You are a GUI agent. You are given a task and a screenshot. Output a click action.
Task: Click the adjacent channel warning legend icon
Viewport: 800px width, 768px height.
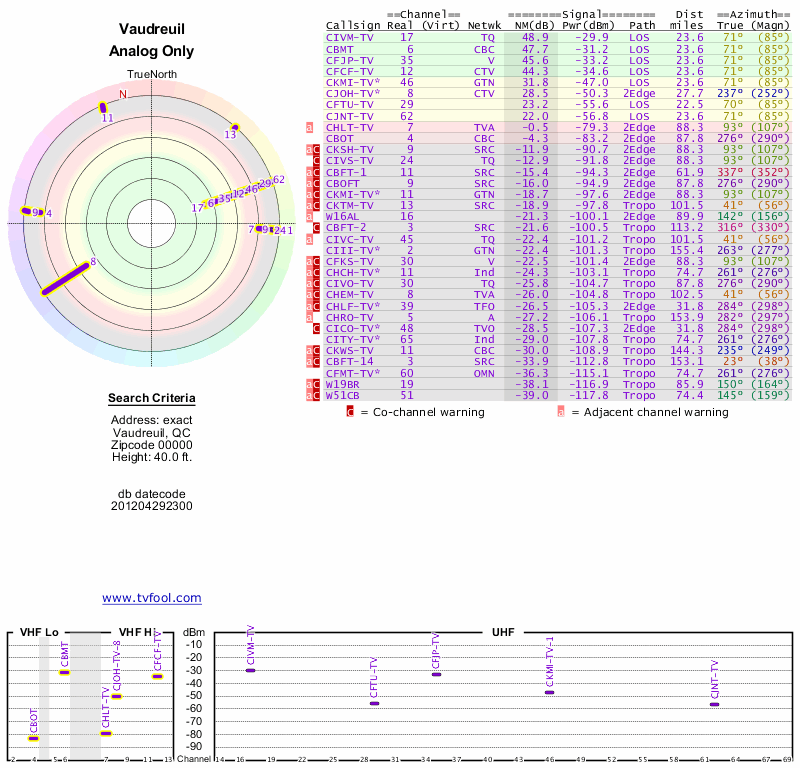point(561,411)
